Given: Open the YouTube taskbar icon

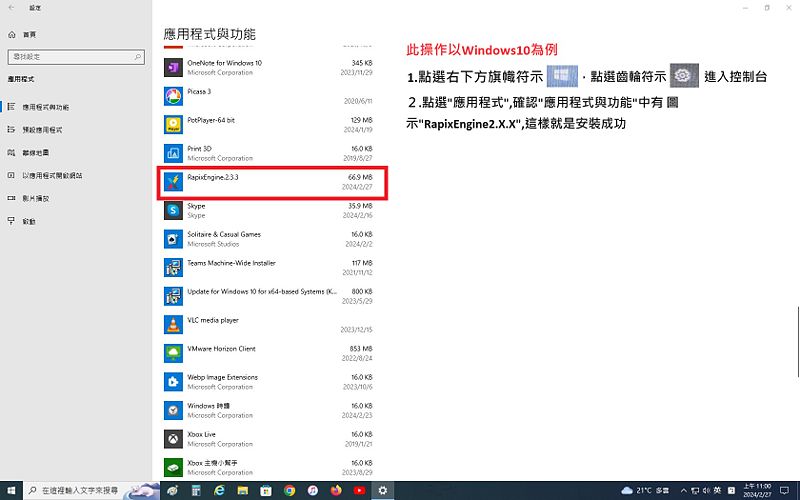Looking at the screenshot, I should tap(359, 490).
